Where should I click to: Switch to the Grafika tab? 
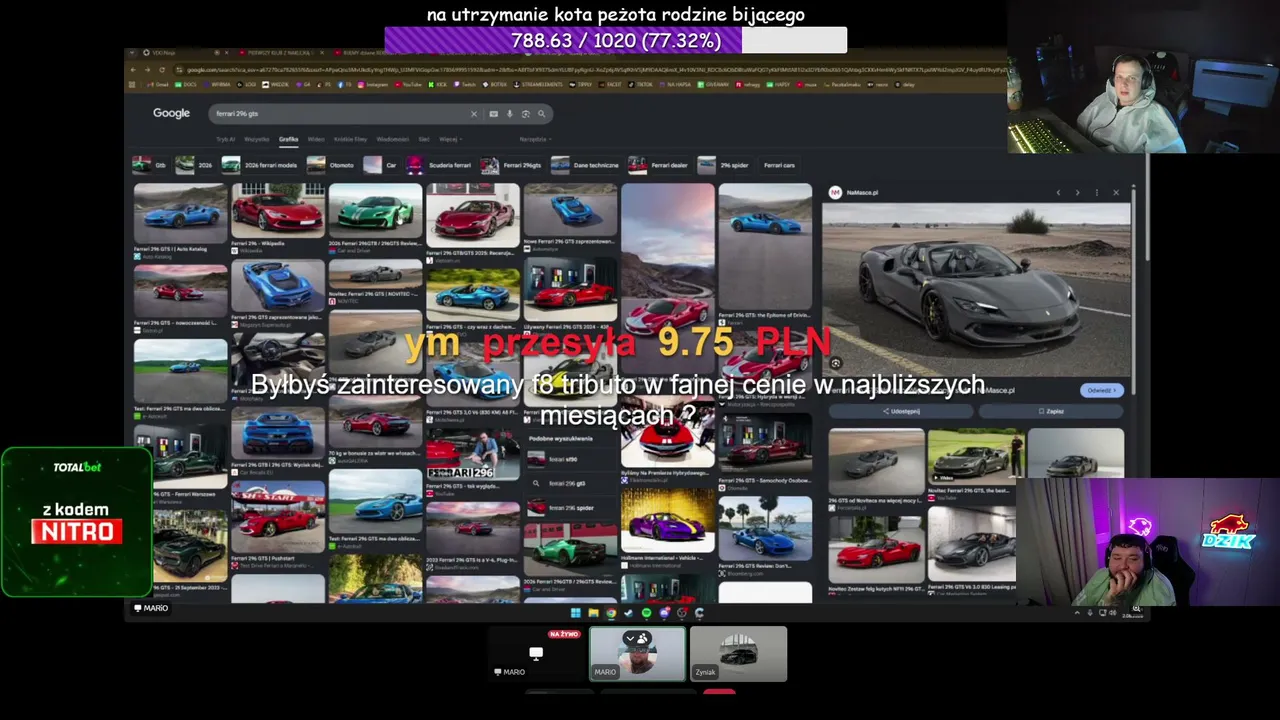pyautogui.click(x=288, y=139)
